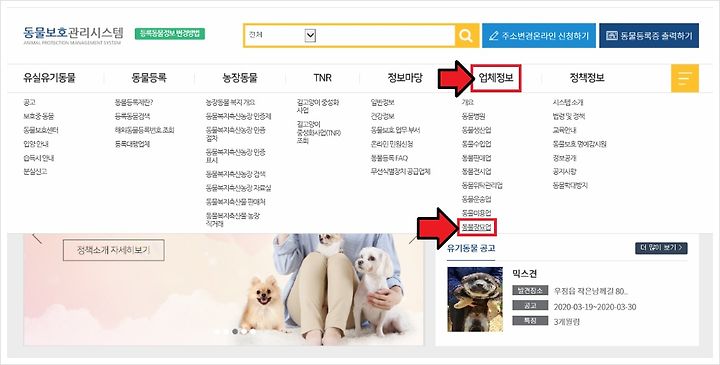Image resolution: width=720 pixels, height=365 pixels.
Task: Select 공고 under the 유실유기동물 menu
Action: (x=29, y=103)
